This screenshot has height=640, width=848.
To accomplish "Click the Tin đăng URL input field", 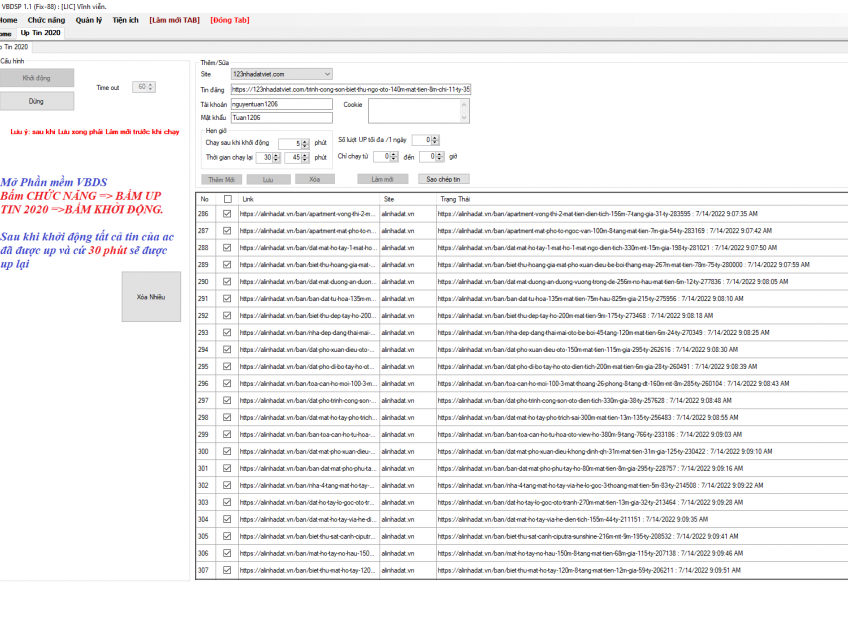I will (350, 89).
